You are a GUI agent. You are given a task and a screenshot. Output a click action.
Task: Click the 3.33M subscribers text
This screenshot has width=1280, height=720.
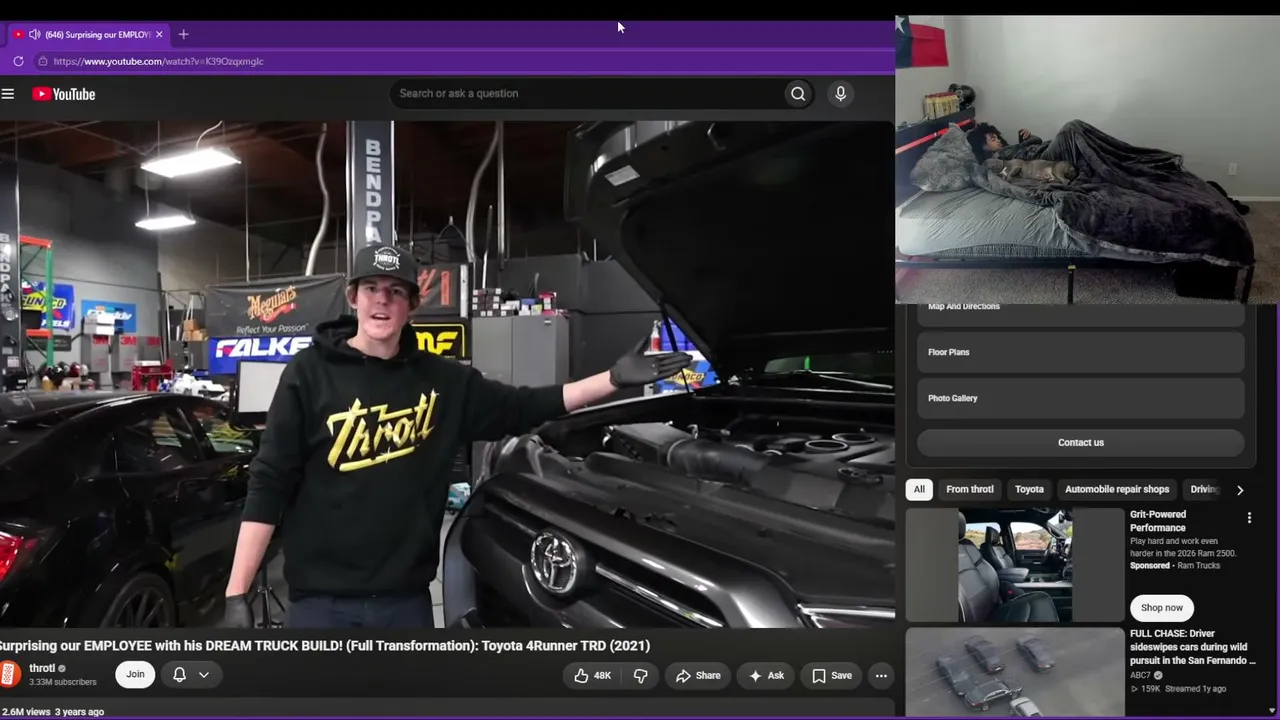pos(63,682)
